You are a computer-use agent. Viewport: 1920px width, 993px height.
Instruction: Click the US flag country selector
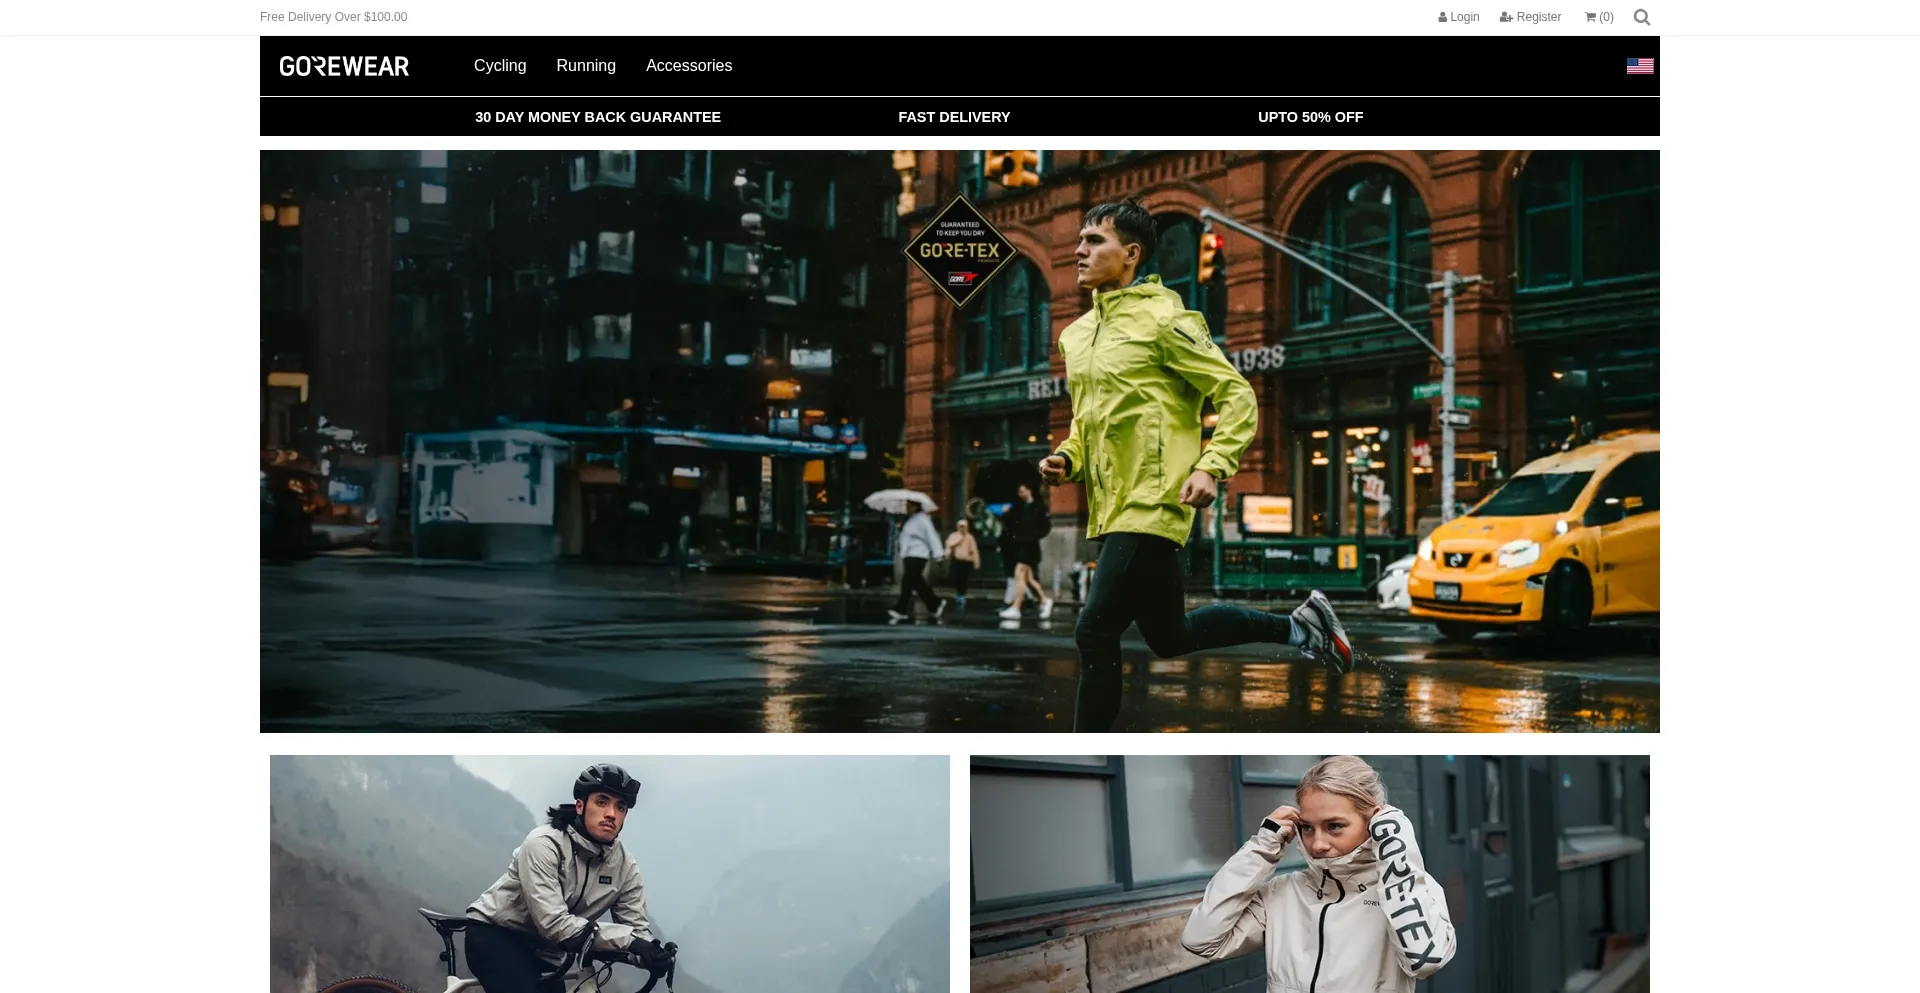(1640, 66)
